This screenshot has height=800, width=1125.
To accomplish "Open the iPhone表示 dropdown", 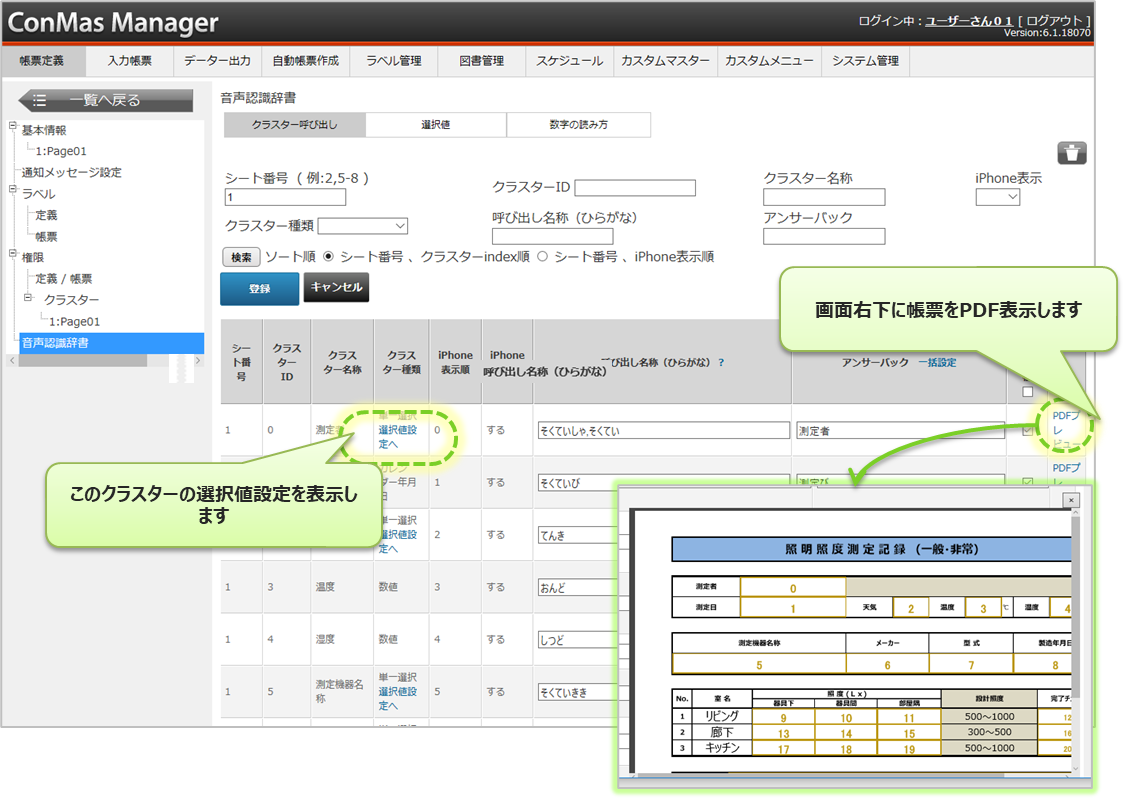I will (x=997, y=198).
